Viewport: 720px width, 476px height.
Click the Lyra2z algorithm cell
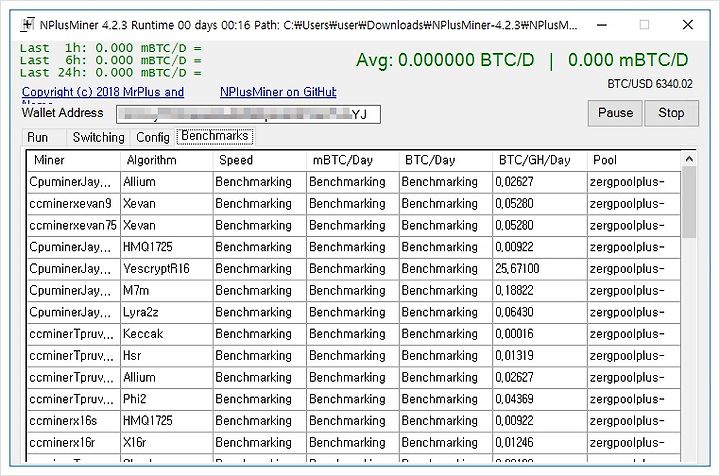click(167, 313)
